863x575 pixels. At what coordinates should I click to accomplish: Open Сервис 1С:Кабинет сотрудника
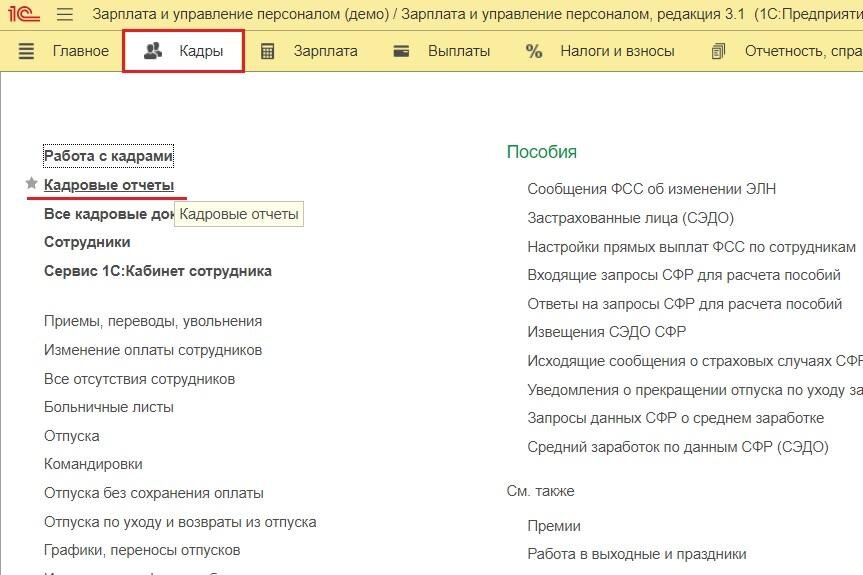click(158, 271)
